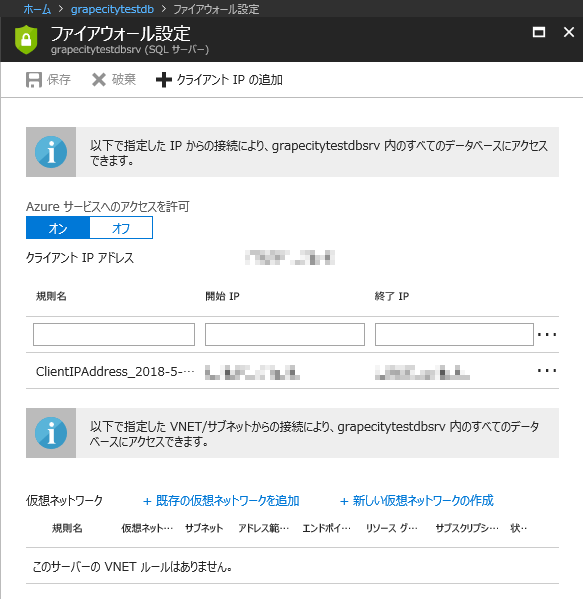Maximize the firewall settings blade
This screenshot has width=583, height=599.
point(539,32)
